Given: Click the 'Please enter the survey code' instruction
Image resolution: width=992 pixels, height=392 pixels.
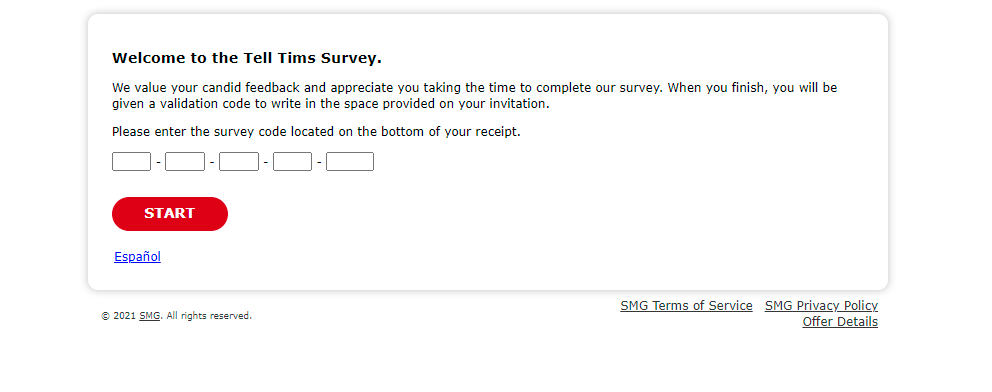Looking at the screenshot, I should (316, 132).
